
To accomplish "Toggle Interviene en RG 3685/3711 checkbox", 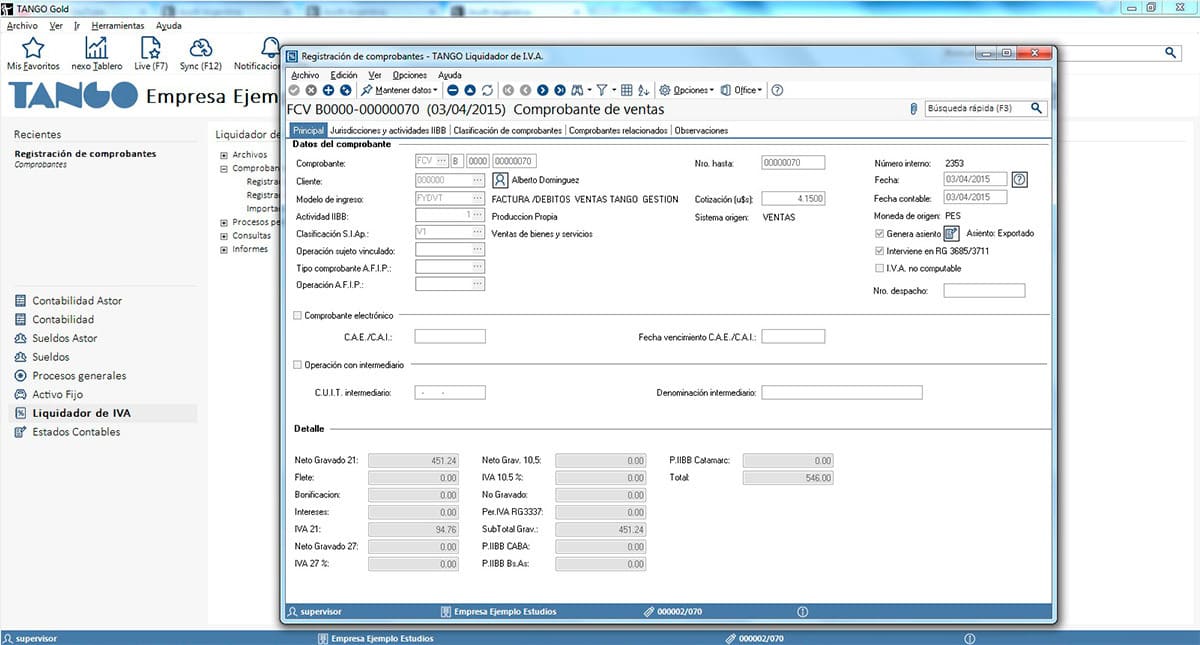I will 879,251.
